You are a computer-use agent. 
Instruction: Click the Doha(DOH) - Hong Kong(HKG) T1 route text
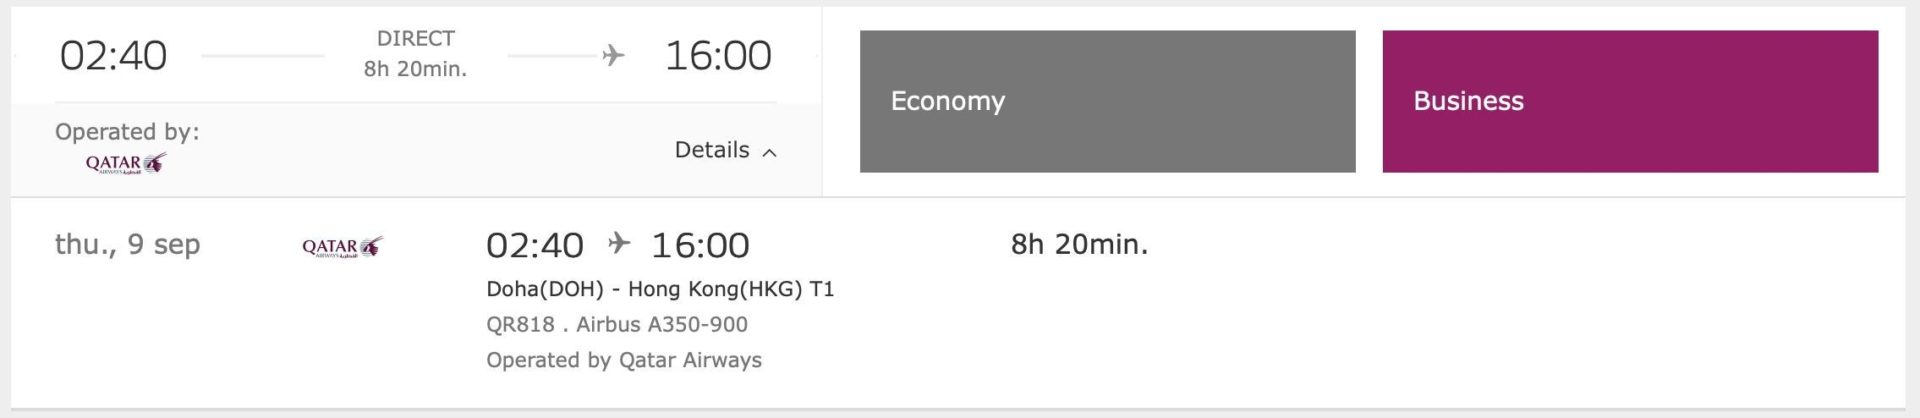pyautogui.click(x=660, y=289)
